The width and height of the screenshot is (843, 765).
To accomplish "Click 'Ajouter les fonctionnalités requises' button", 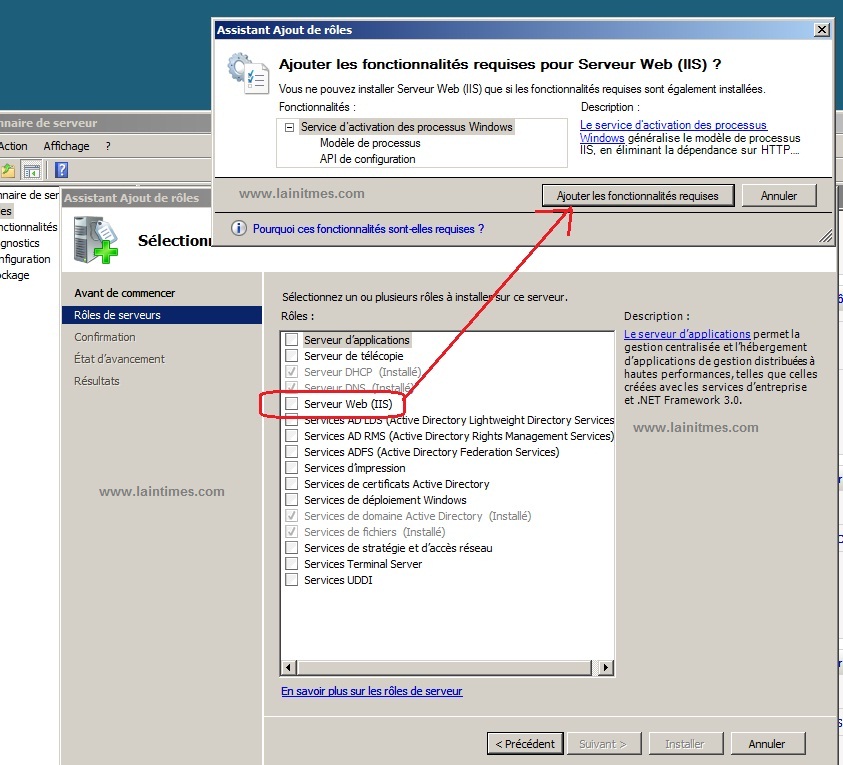I will (x=637, y=195).
